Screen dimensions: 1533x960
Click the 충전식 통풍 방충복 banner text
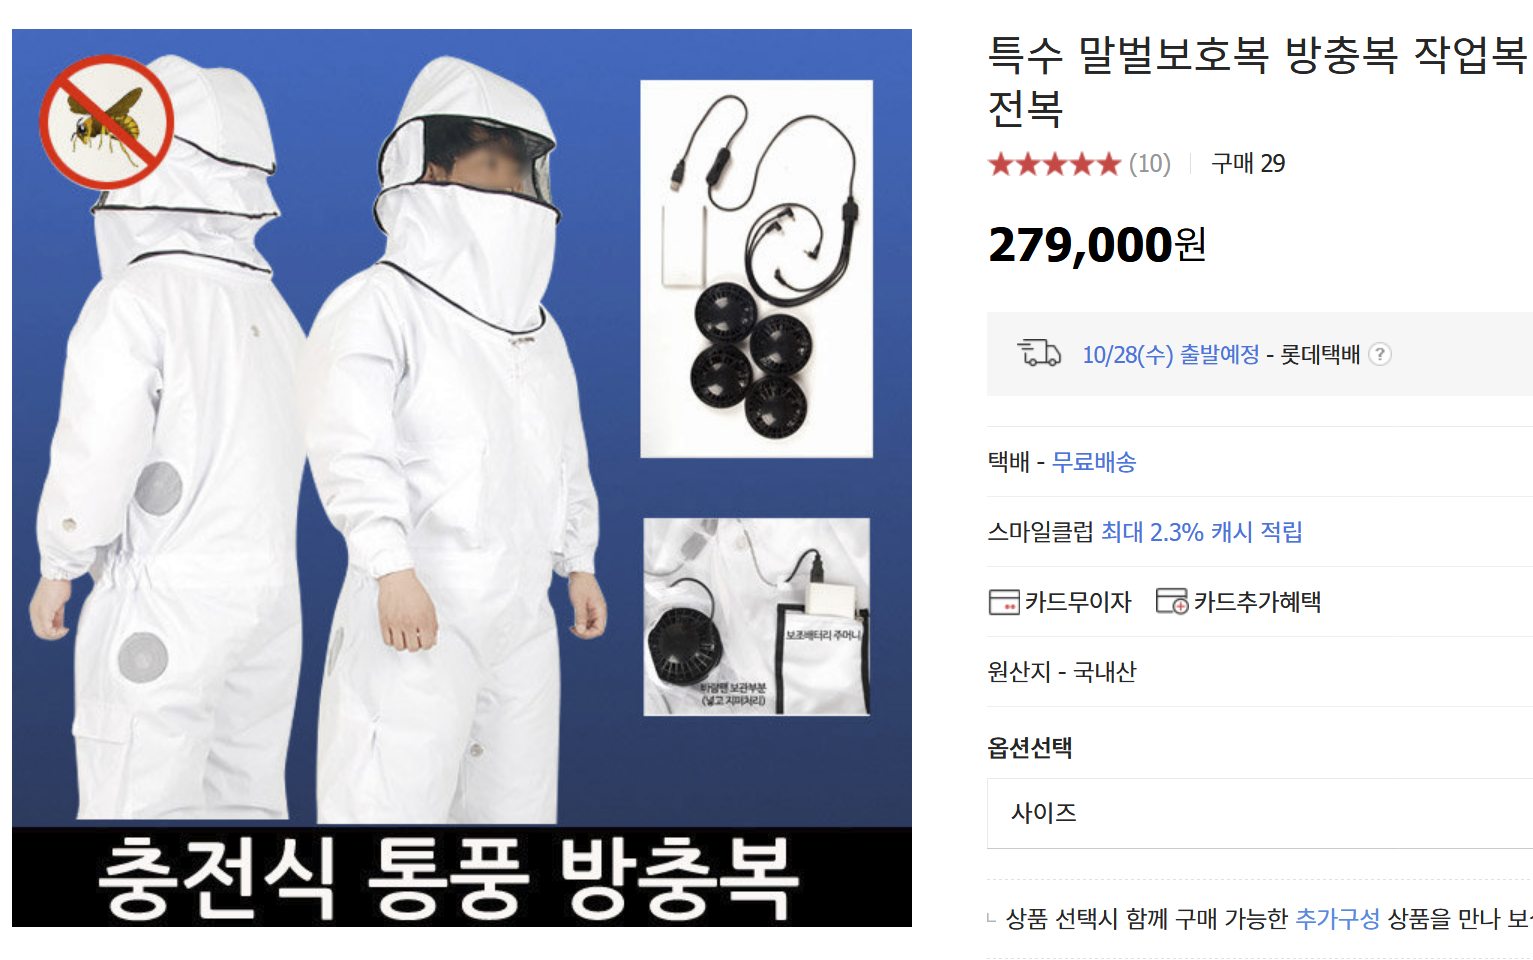pos(449,877)
